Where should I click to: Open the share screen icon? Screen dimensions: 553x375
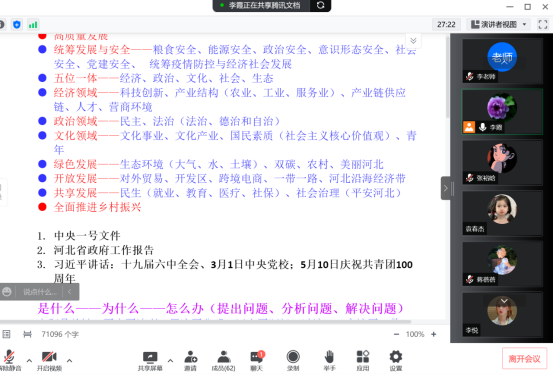(x=150, y=357)
